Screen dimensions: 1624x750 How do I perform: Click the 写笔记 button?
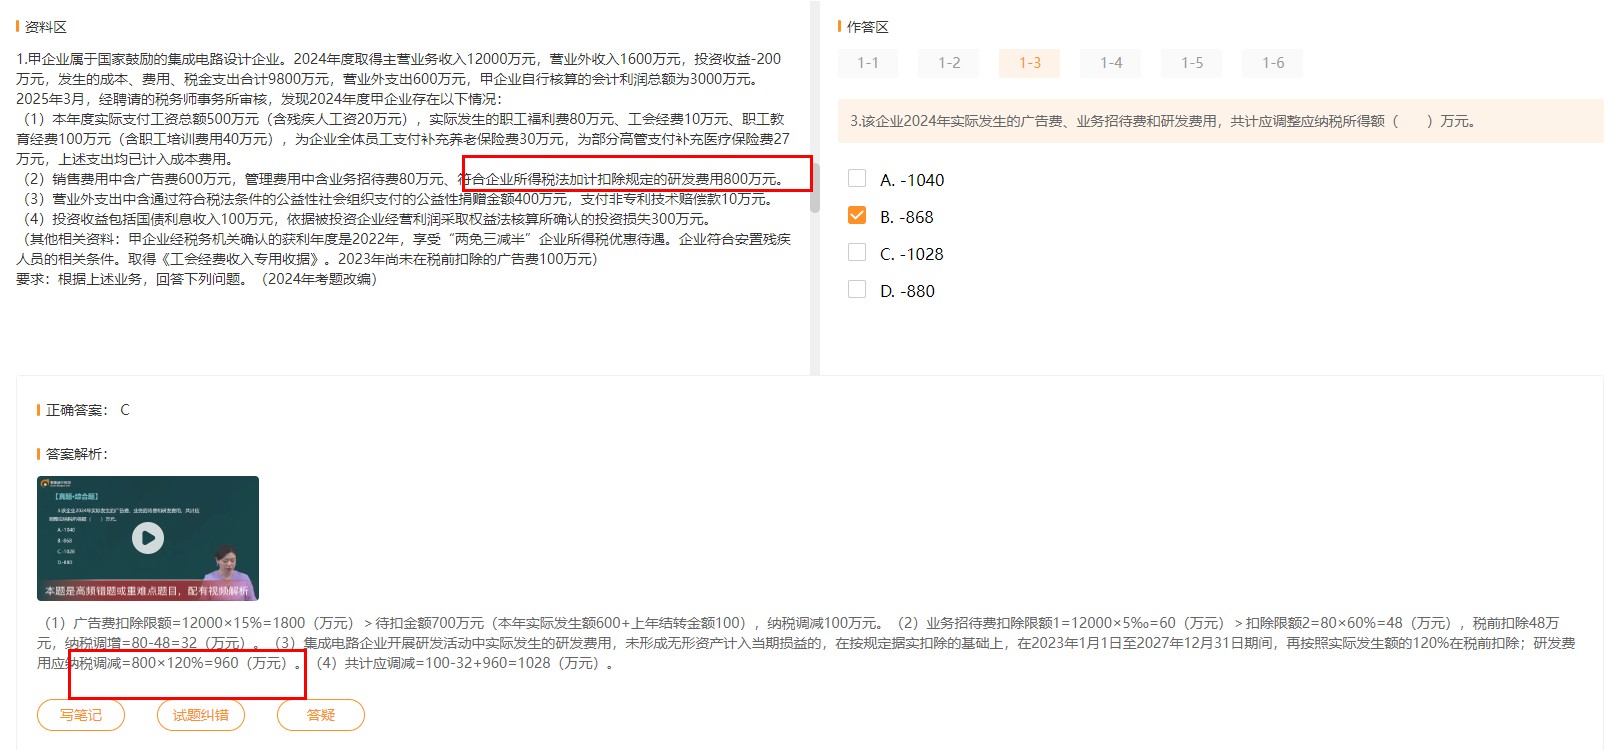(81, 715)
